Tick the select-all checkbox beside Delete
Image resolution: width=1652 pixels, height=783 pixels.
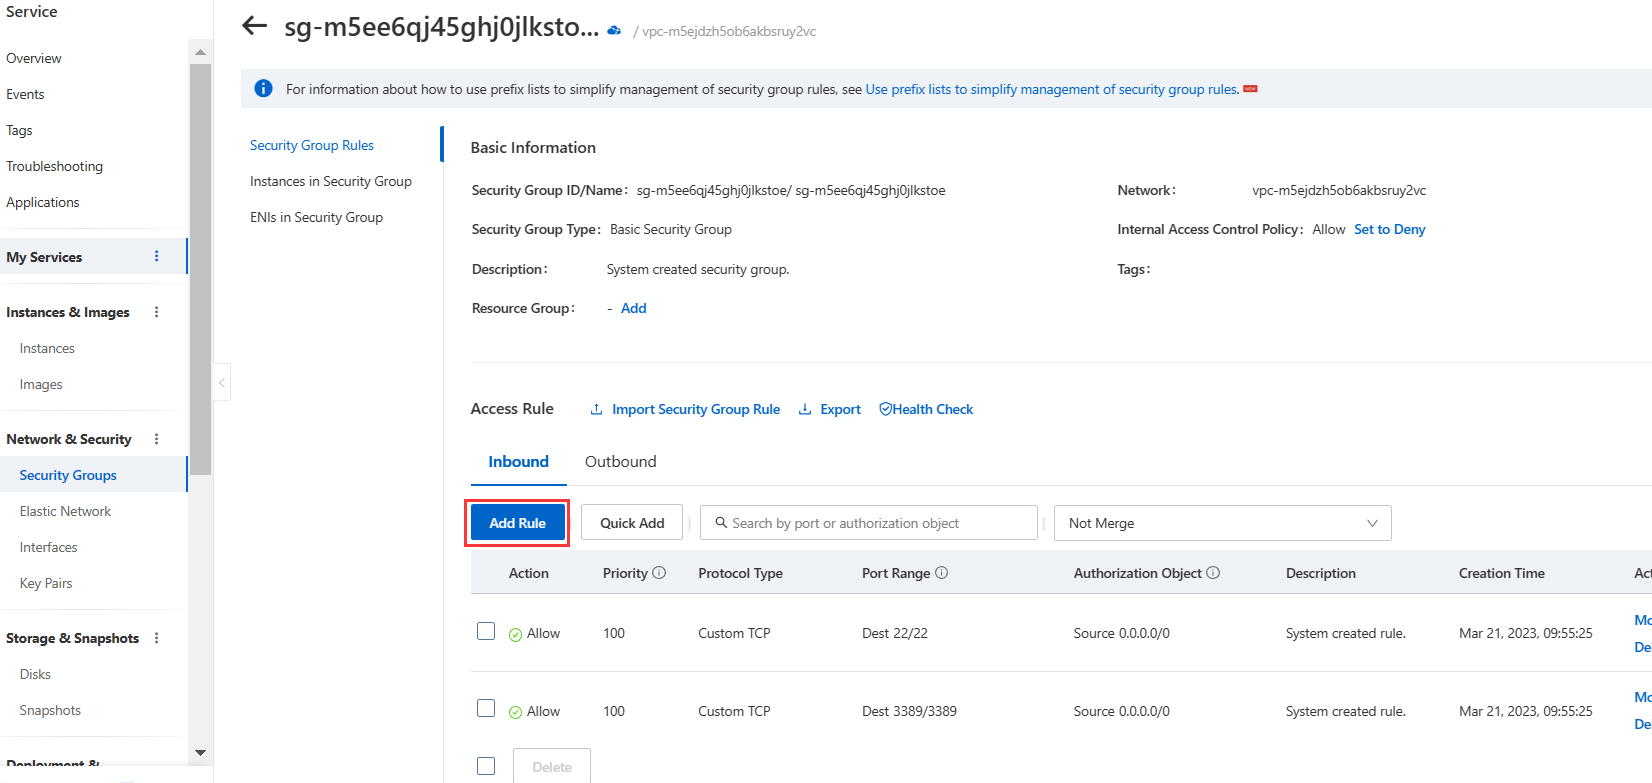click(486, 766)
